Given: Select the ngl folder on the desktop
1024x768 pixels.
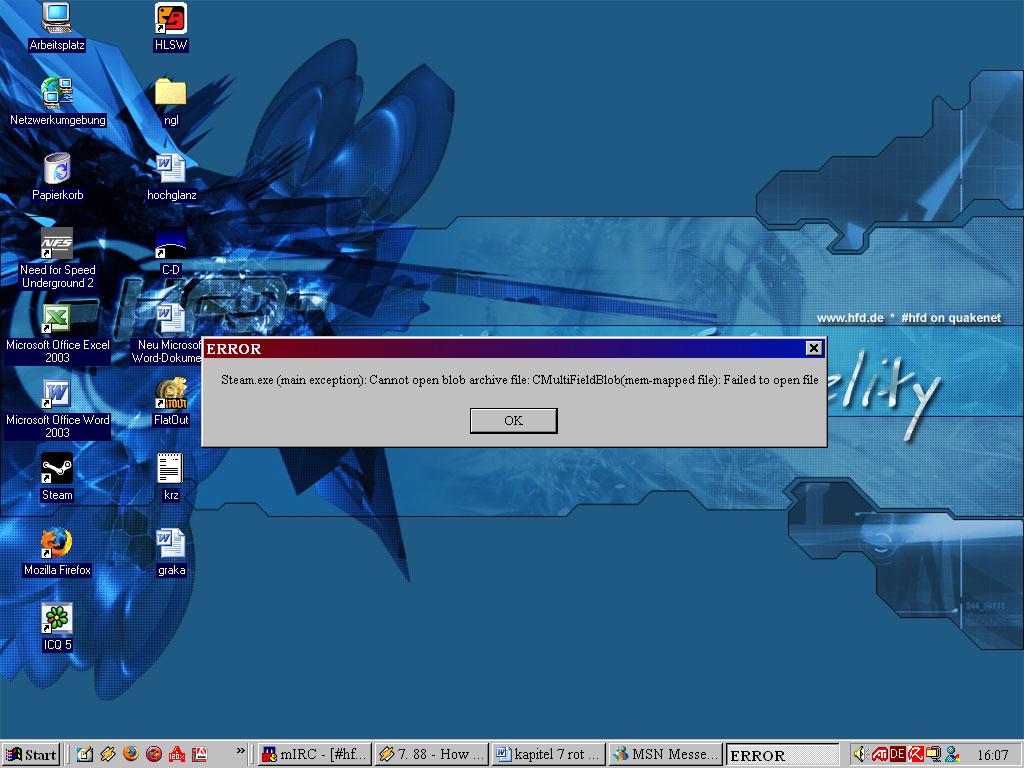Looking at the screenshot, I should pos(170,102).
